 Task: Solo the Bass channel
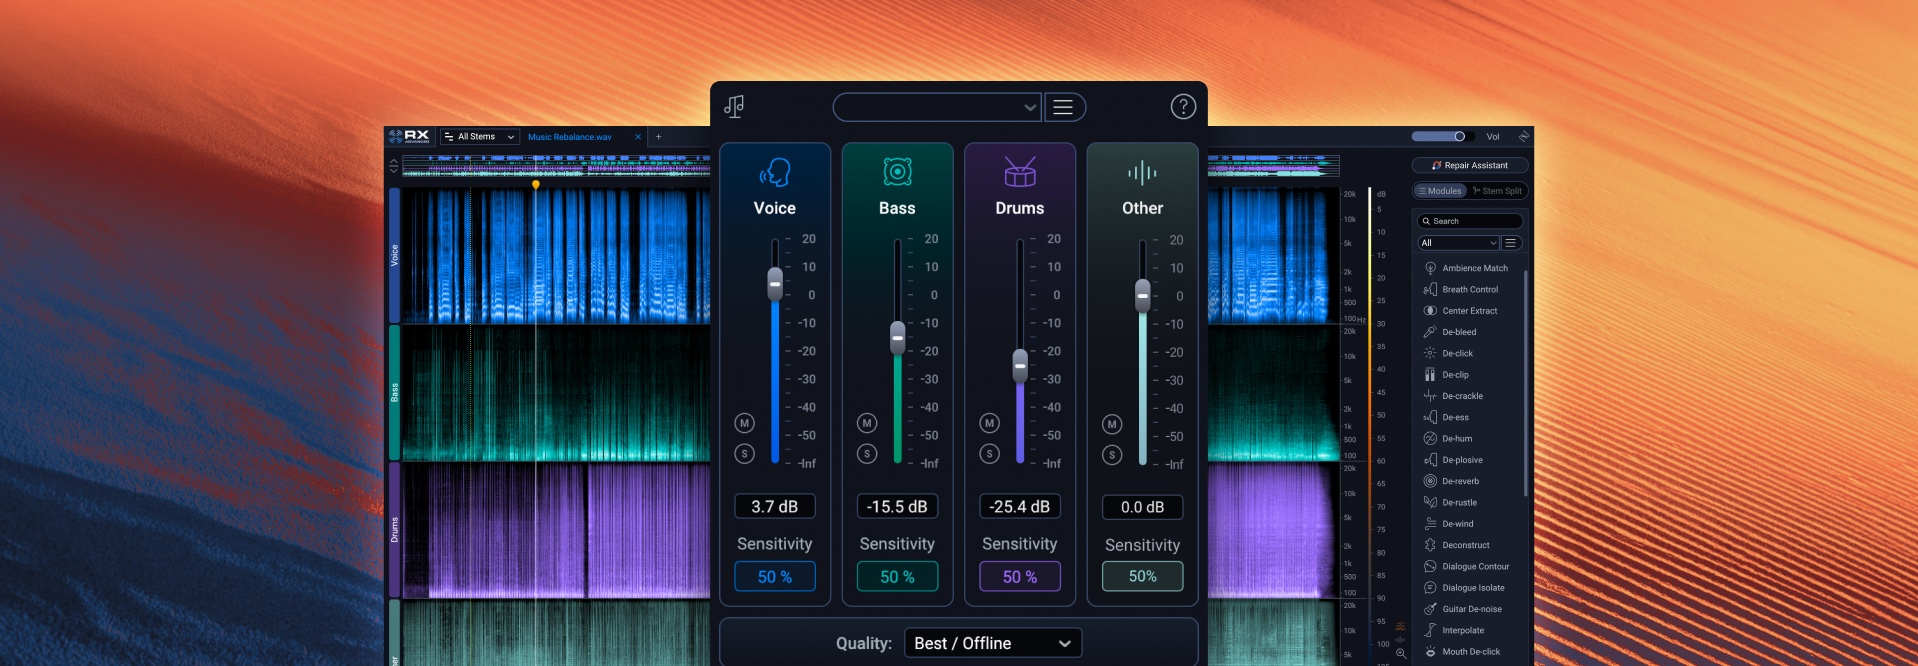(x=867, y=454)
